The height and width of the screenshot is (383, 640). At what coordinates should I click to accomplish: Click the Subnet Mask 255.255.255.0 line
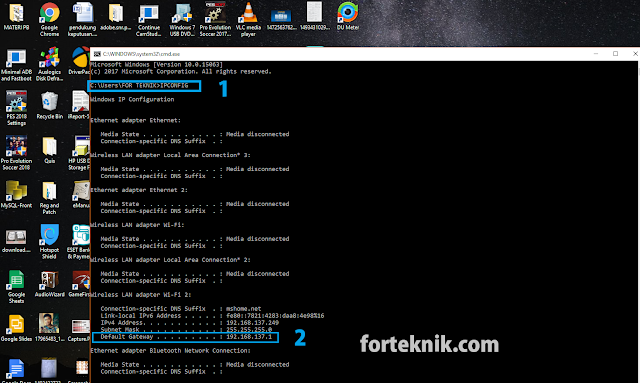186,330
